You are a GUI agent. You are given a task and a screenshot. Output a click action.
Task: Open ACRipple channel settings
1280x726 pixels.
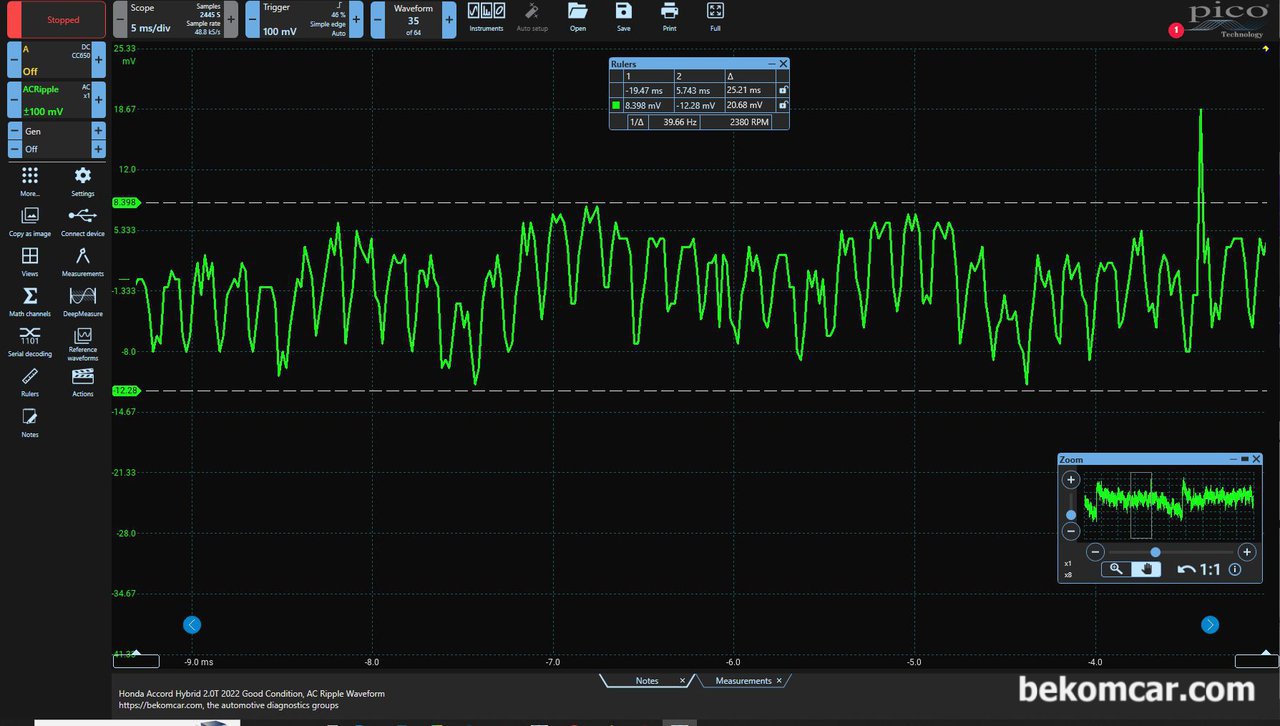click(x=56, y=100)
